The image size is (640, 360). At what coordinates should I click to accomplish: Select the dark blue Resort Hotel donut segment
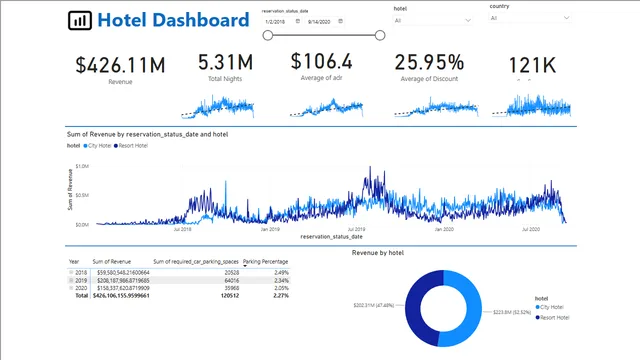click(x=413, y=308)
